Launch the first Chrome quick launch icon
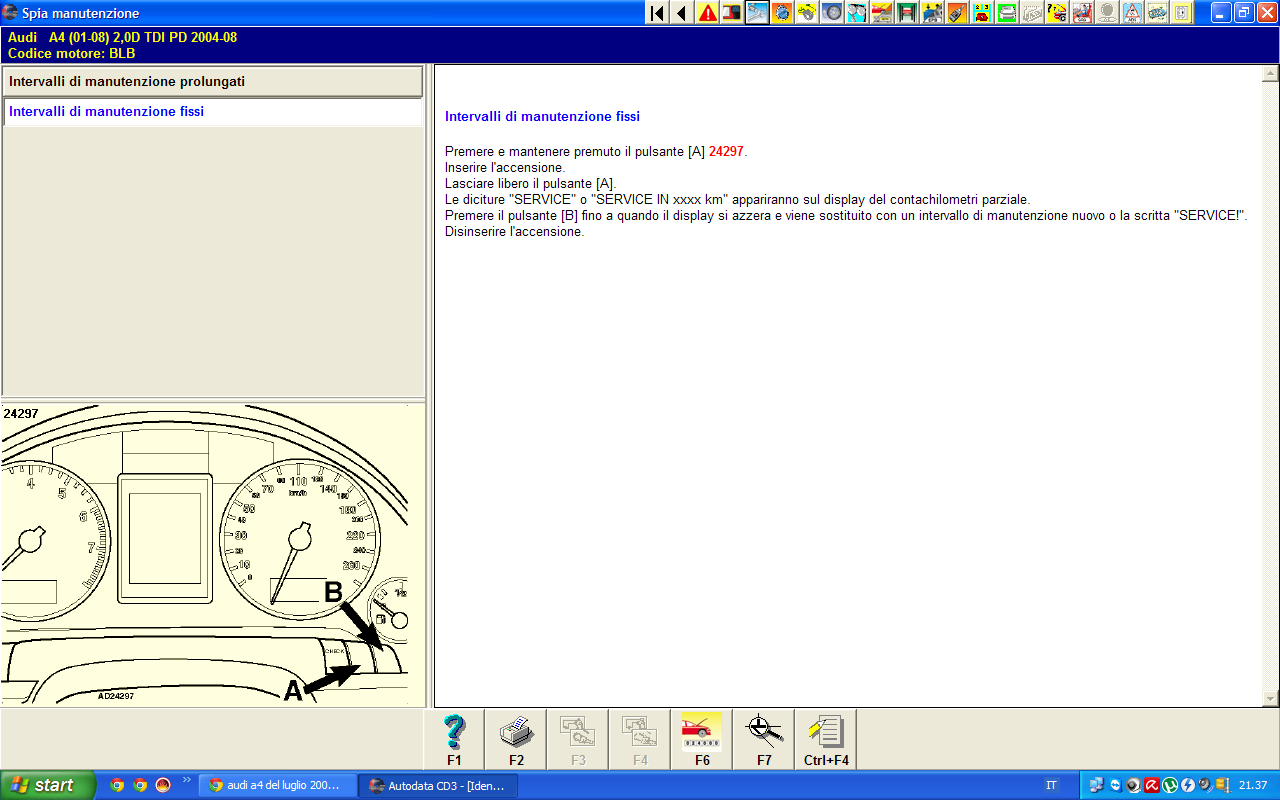 pyautogui.click(x=117, y=785)
